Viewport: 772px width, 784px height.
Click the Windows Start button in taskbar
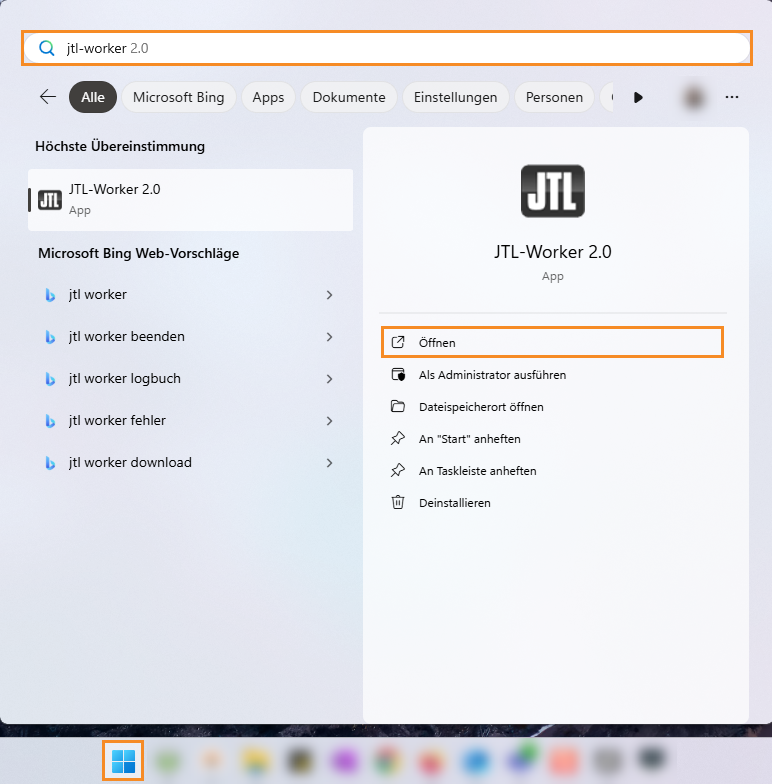124,761
